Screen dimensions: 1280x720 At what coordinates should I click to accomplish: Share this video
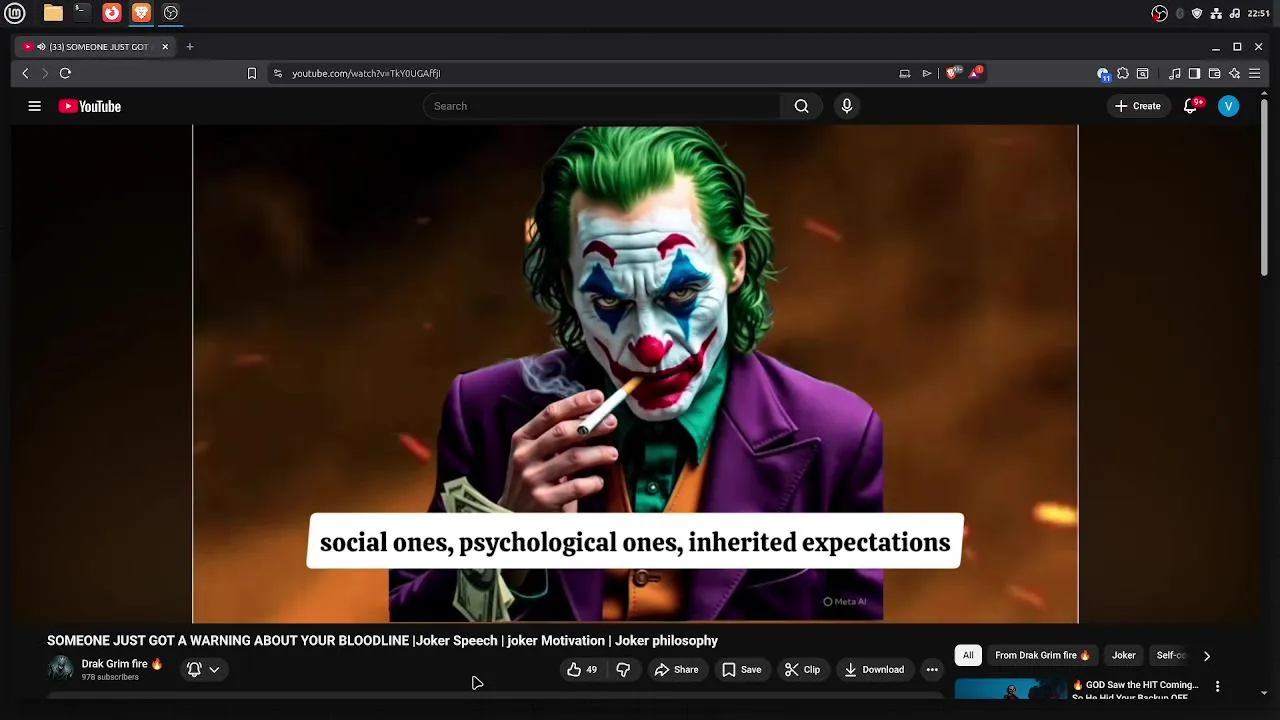677,670
